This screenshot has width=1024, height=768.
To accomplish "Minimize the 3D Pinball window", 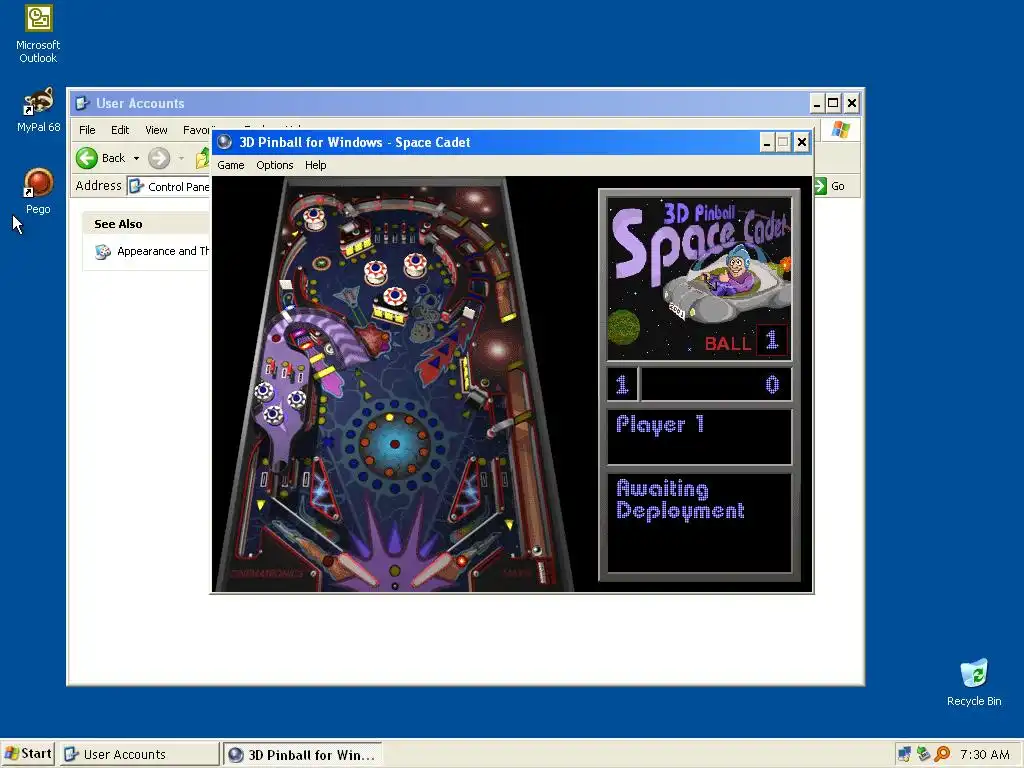I will 767,142.
